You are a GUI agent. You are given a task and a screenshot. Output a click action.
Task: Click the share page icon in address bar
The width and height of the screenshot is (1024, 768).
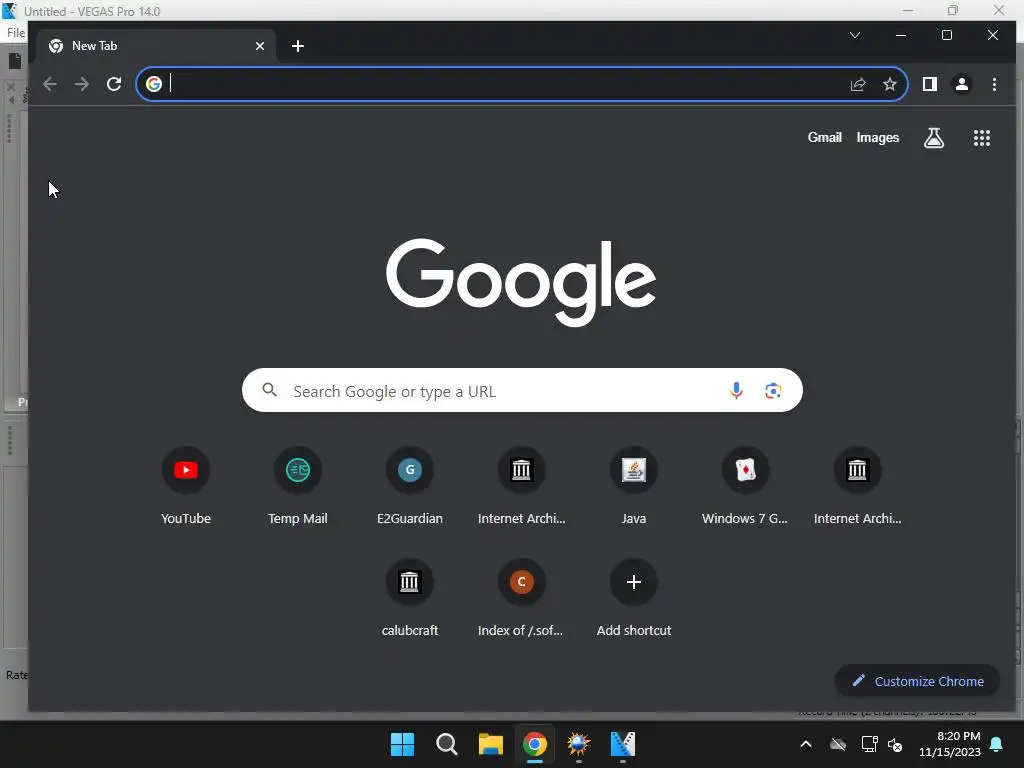[857, 84]
